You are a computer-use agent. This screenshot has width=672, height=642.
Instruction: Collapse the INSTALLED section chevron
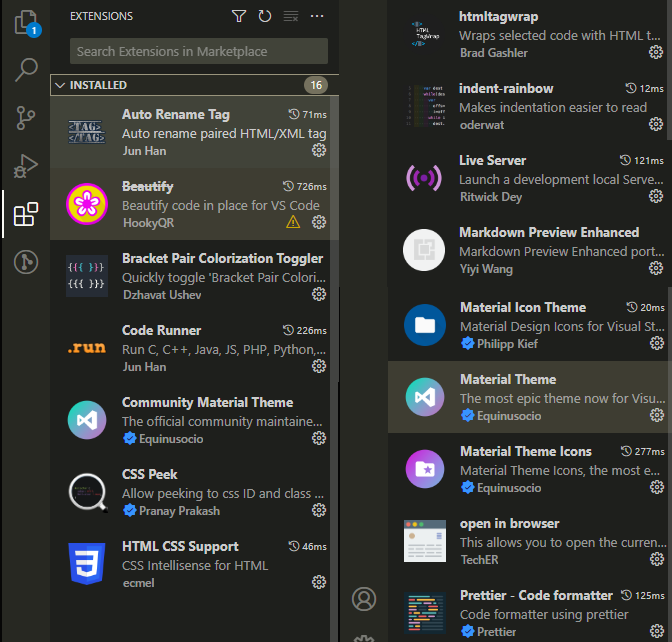pyautogui.click(x=60, y=85)
